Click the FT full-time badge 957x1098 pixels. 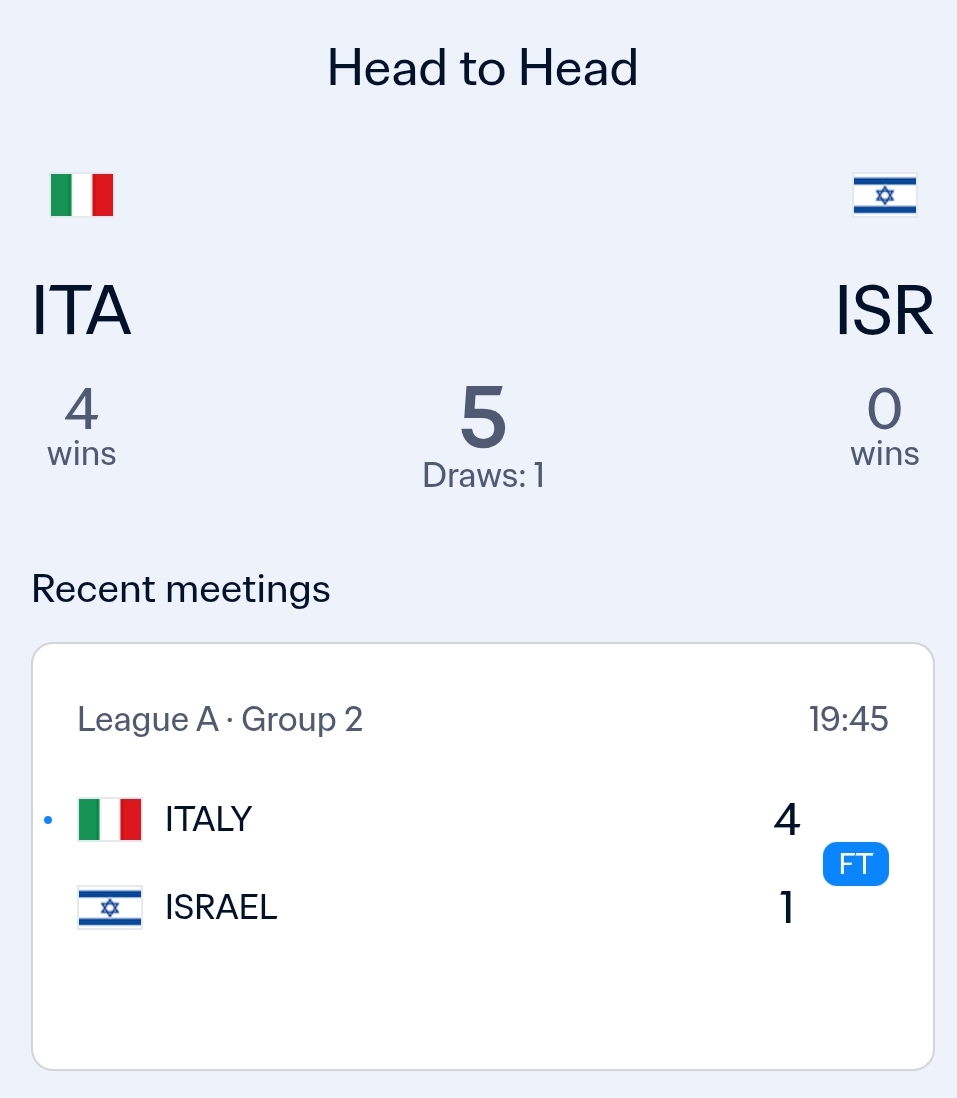855,864
